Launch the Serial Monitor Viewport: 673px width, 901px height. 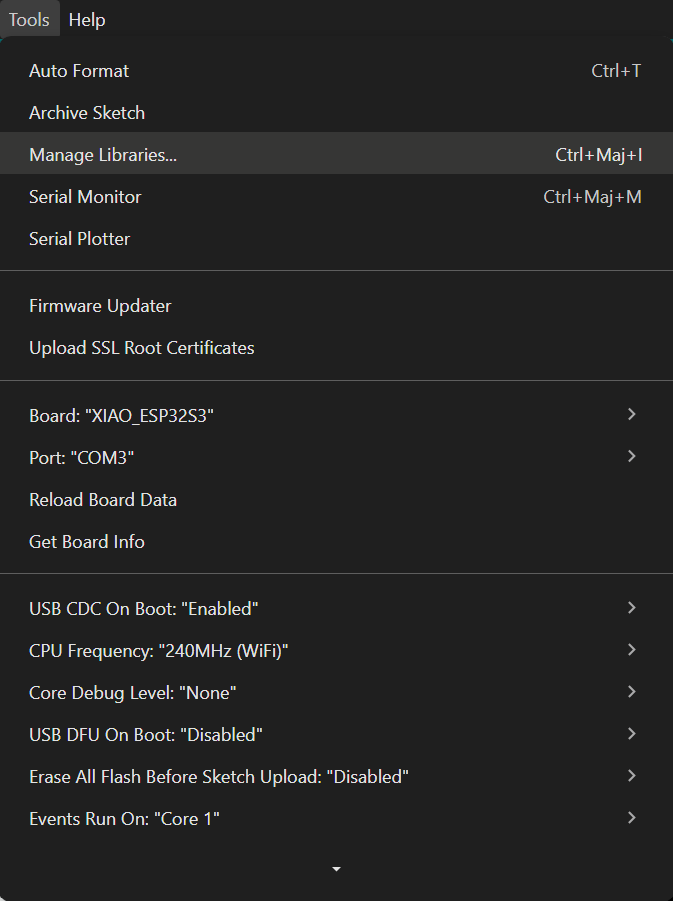[85, 197]
